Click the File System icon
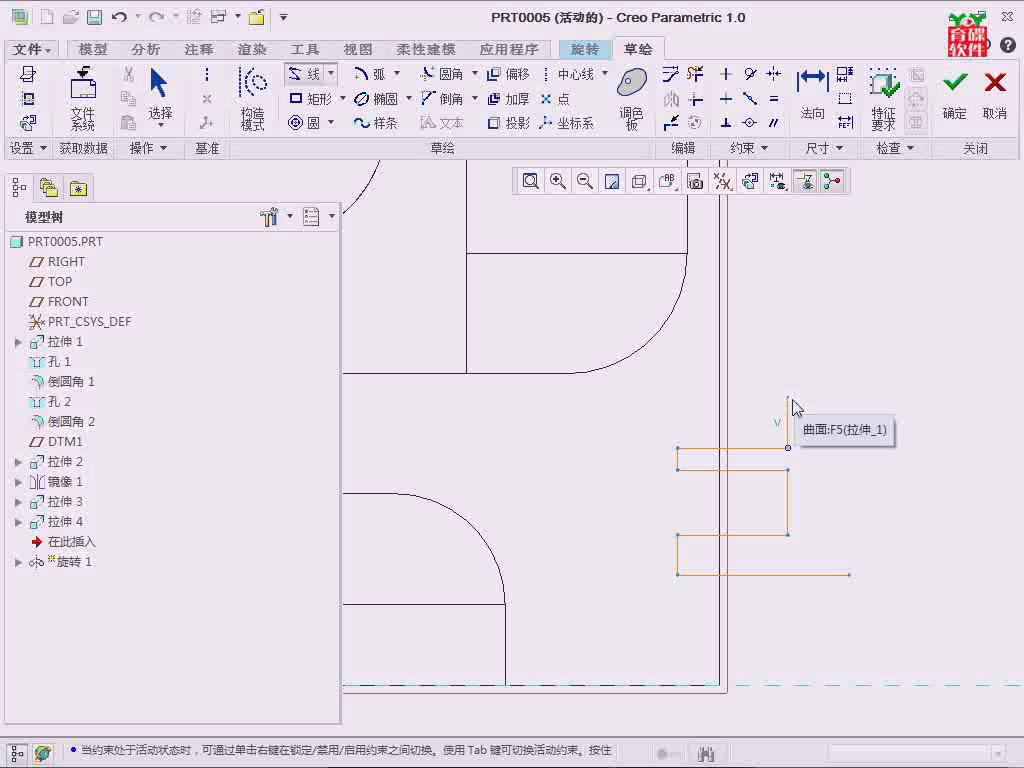This screenshot has width=1024, height=768. click(83, 98)
